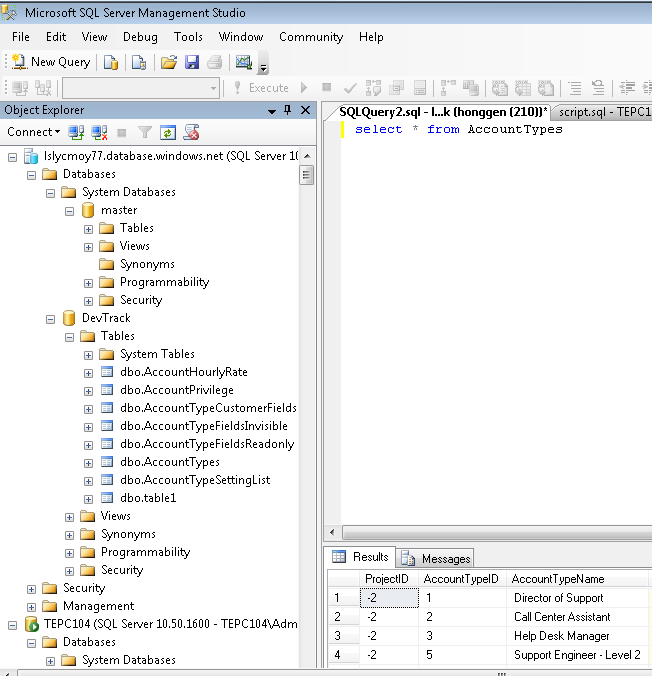Select the Synonyms folder under master
The height and width of the screenshot is (676, 652).
[x=147, y=264]
